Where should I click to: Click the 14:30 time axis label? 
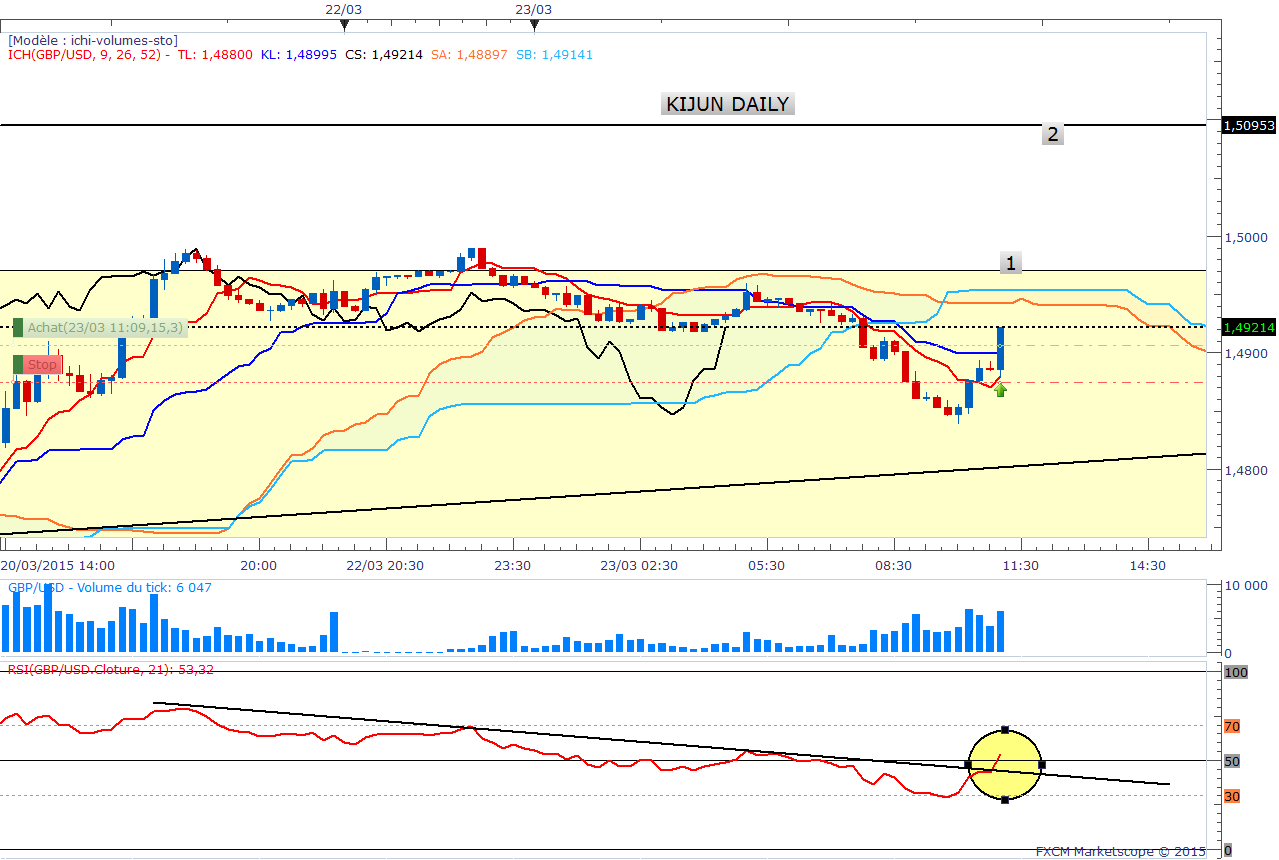tap(1147, 565)
